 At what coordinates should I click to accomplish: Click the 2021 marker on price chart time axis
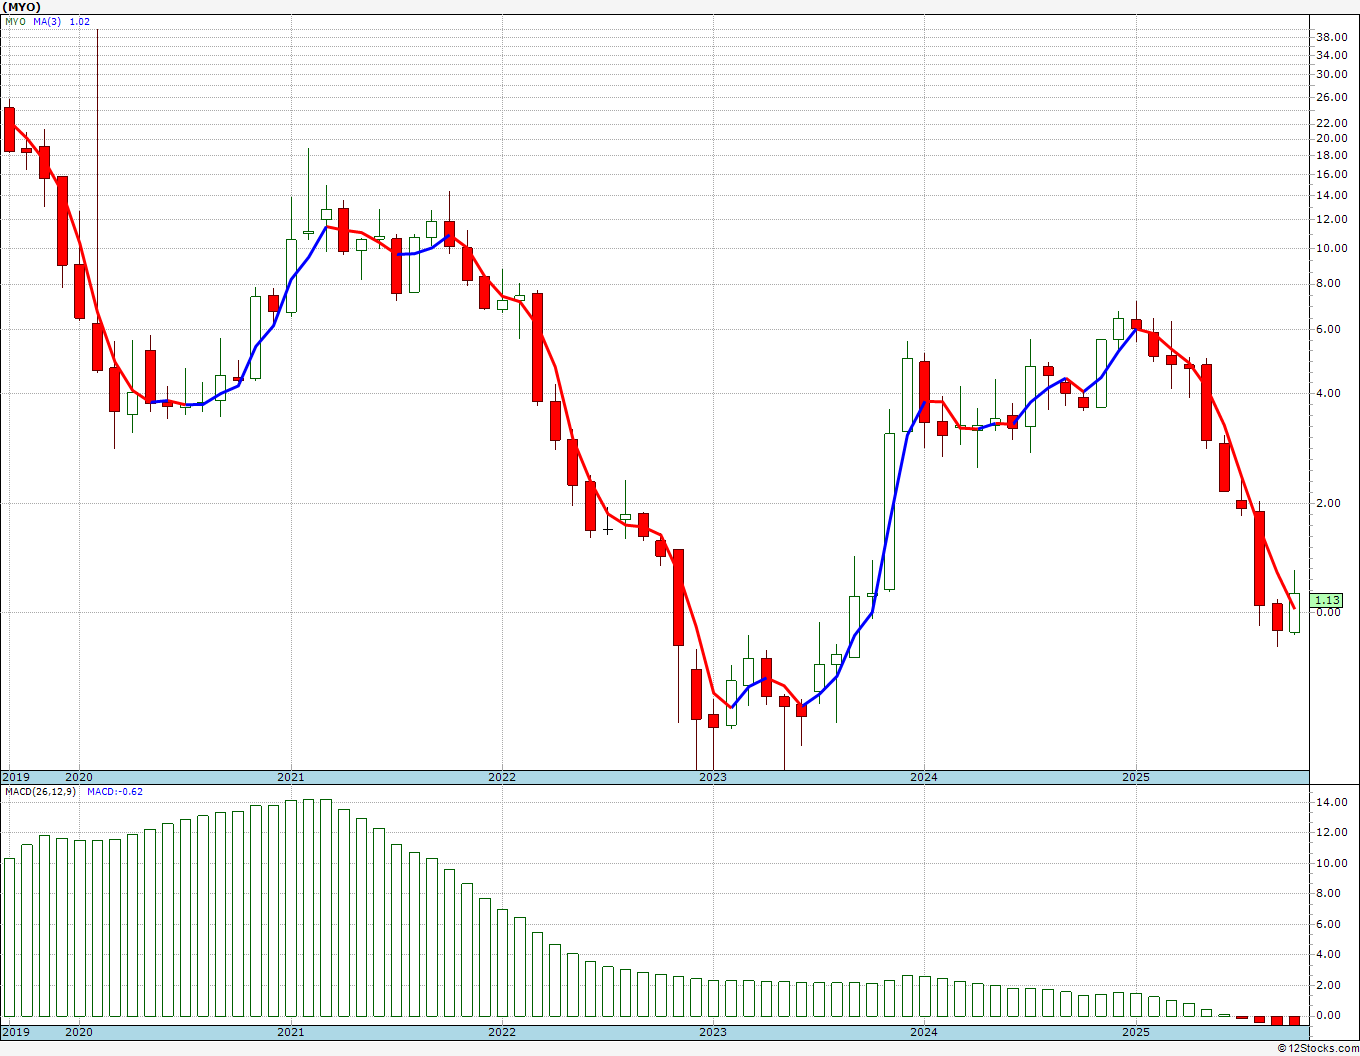point(290,777)
